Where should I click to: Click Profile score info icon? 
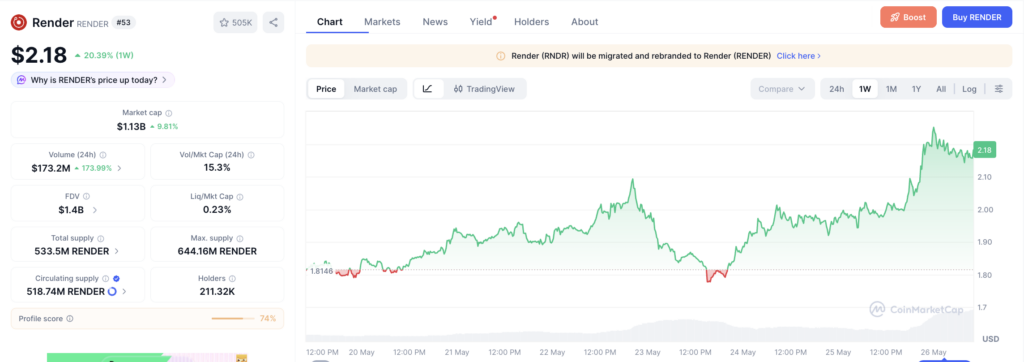pos(70,319)
